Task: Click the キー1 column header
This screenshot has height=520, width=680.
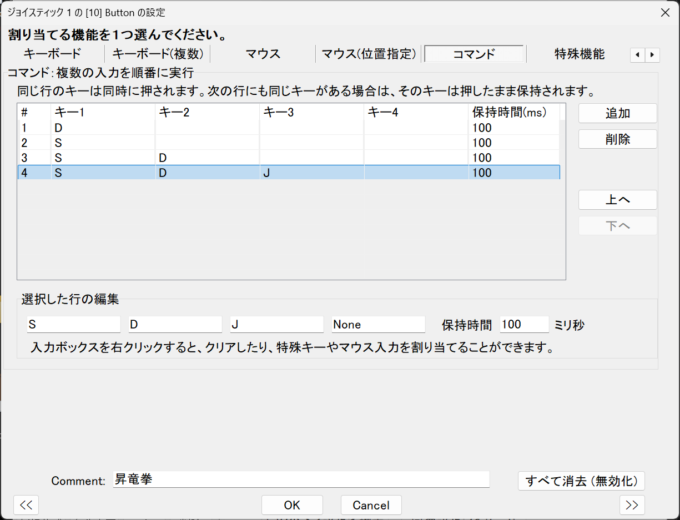Action: pos(103,112)
